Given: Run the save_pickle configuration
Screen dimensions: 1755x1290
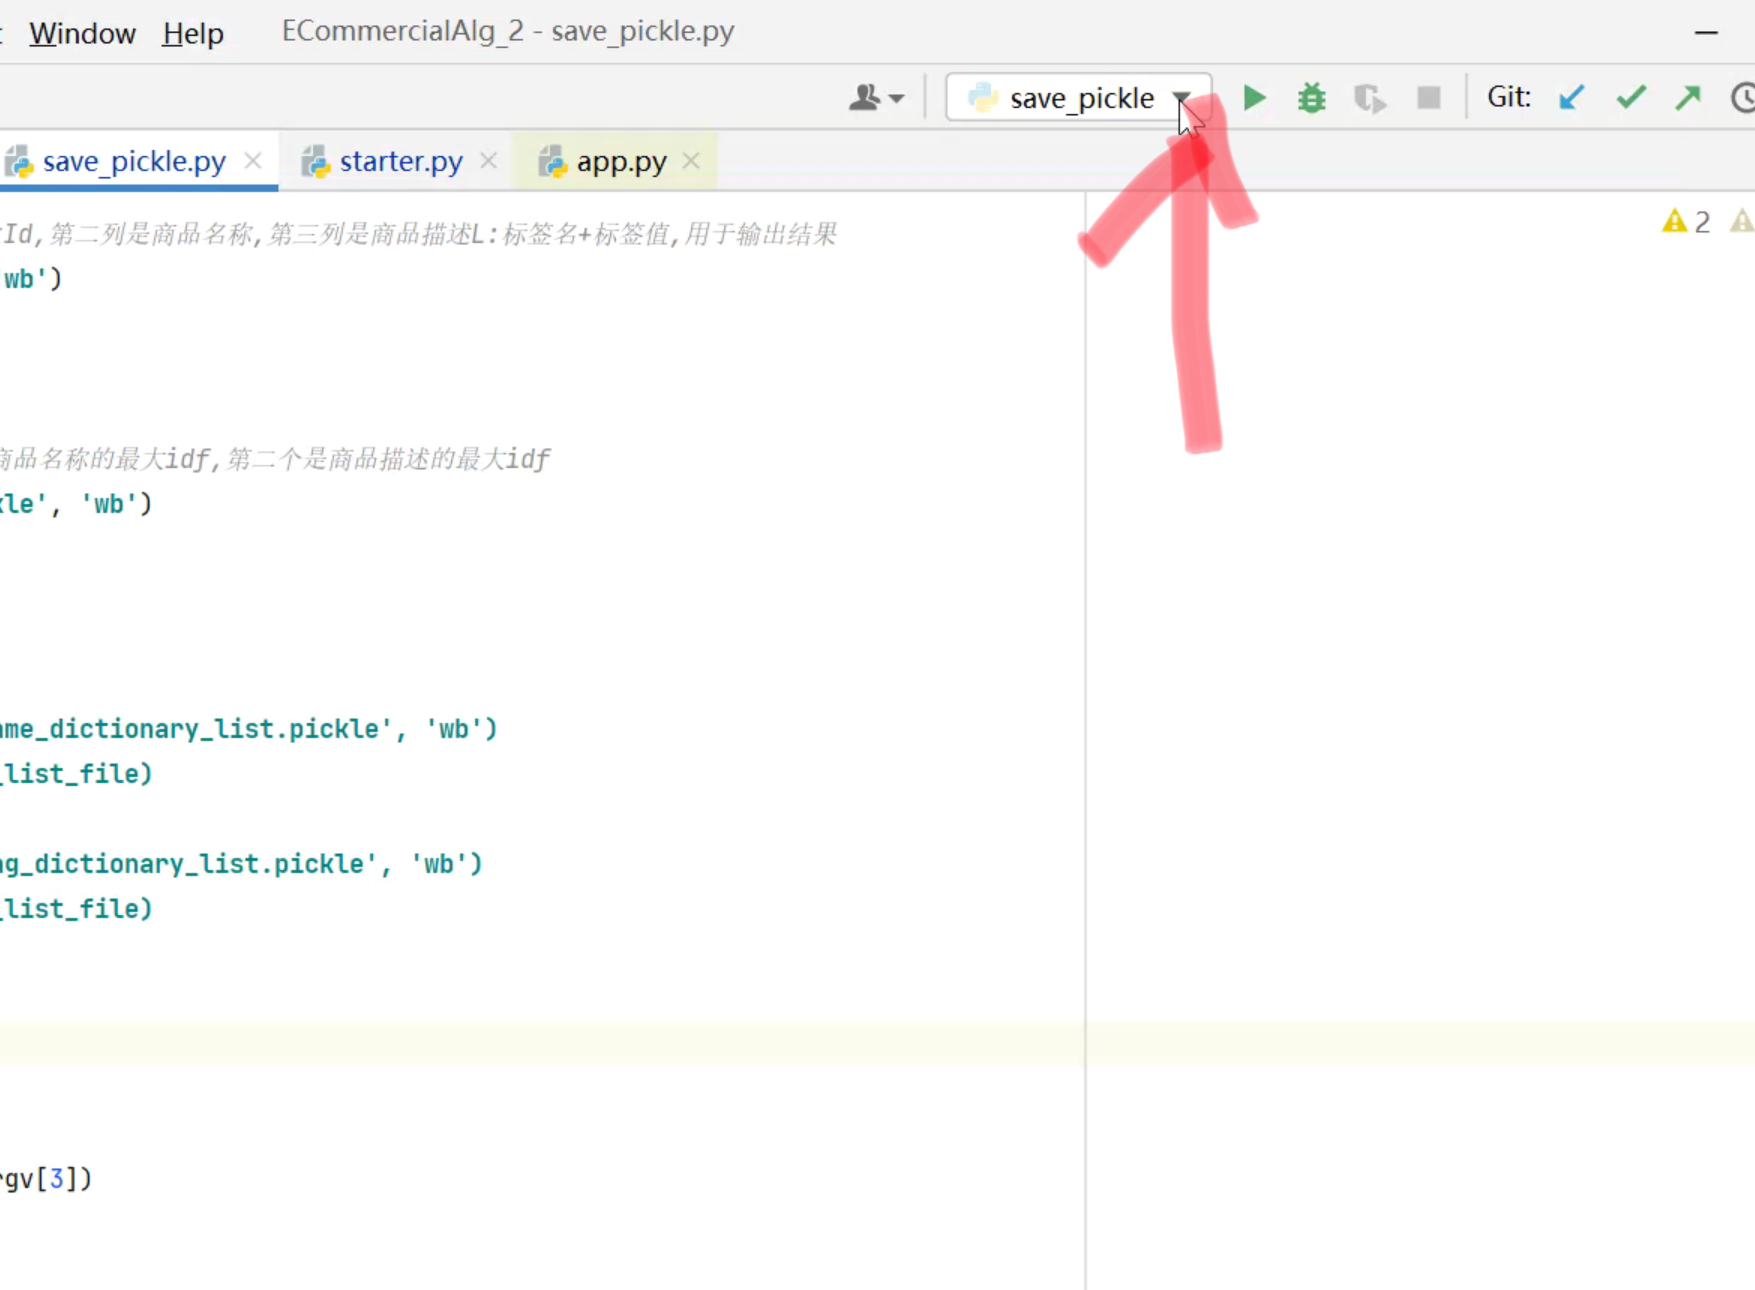Looking at the screenshot, I should (1254, 98).
